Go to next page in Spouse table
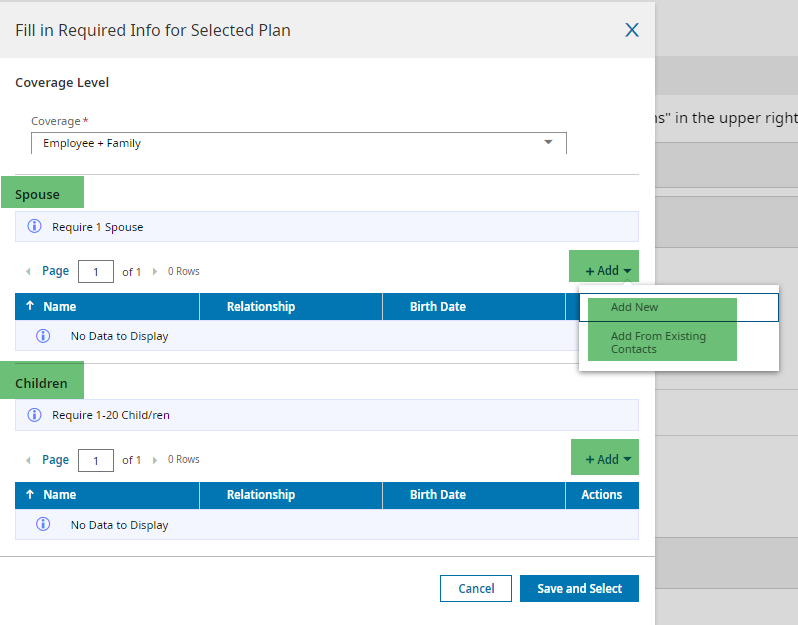 tap(154, 271)
